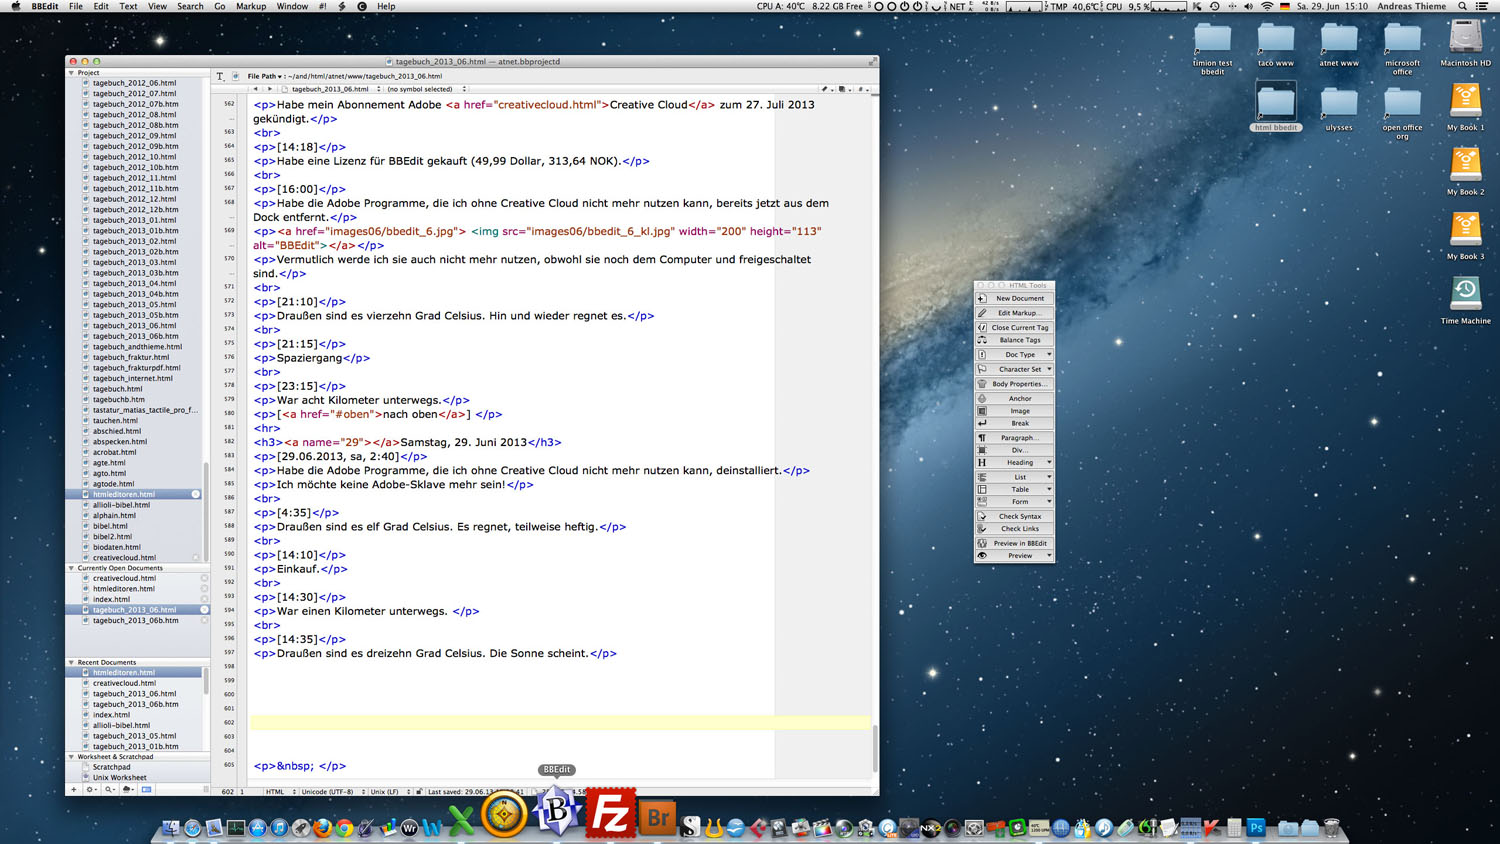Open the Doc Type dropdown in HTML Tools
Image resolution: width=1500 pixels, height=844 pixels.
[1014, 355]
